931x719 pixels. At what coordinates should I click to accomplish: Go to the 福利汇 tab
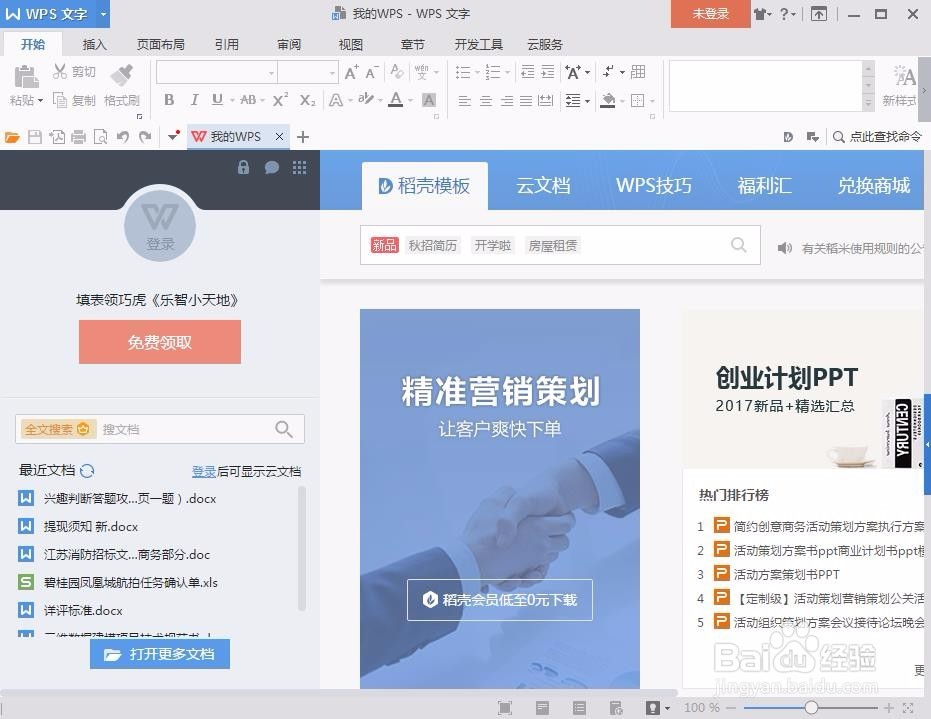764,185
